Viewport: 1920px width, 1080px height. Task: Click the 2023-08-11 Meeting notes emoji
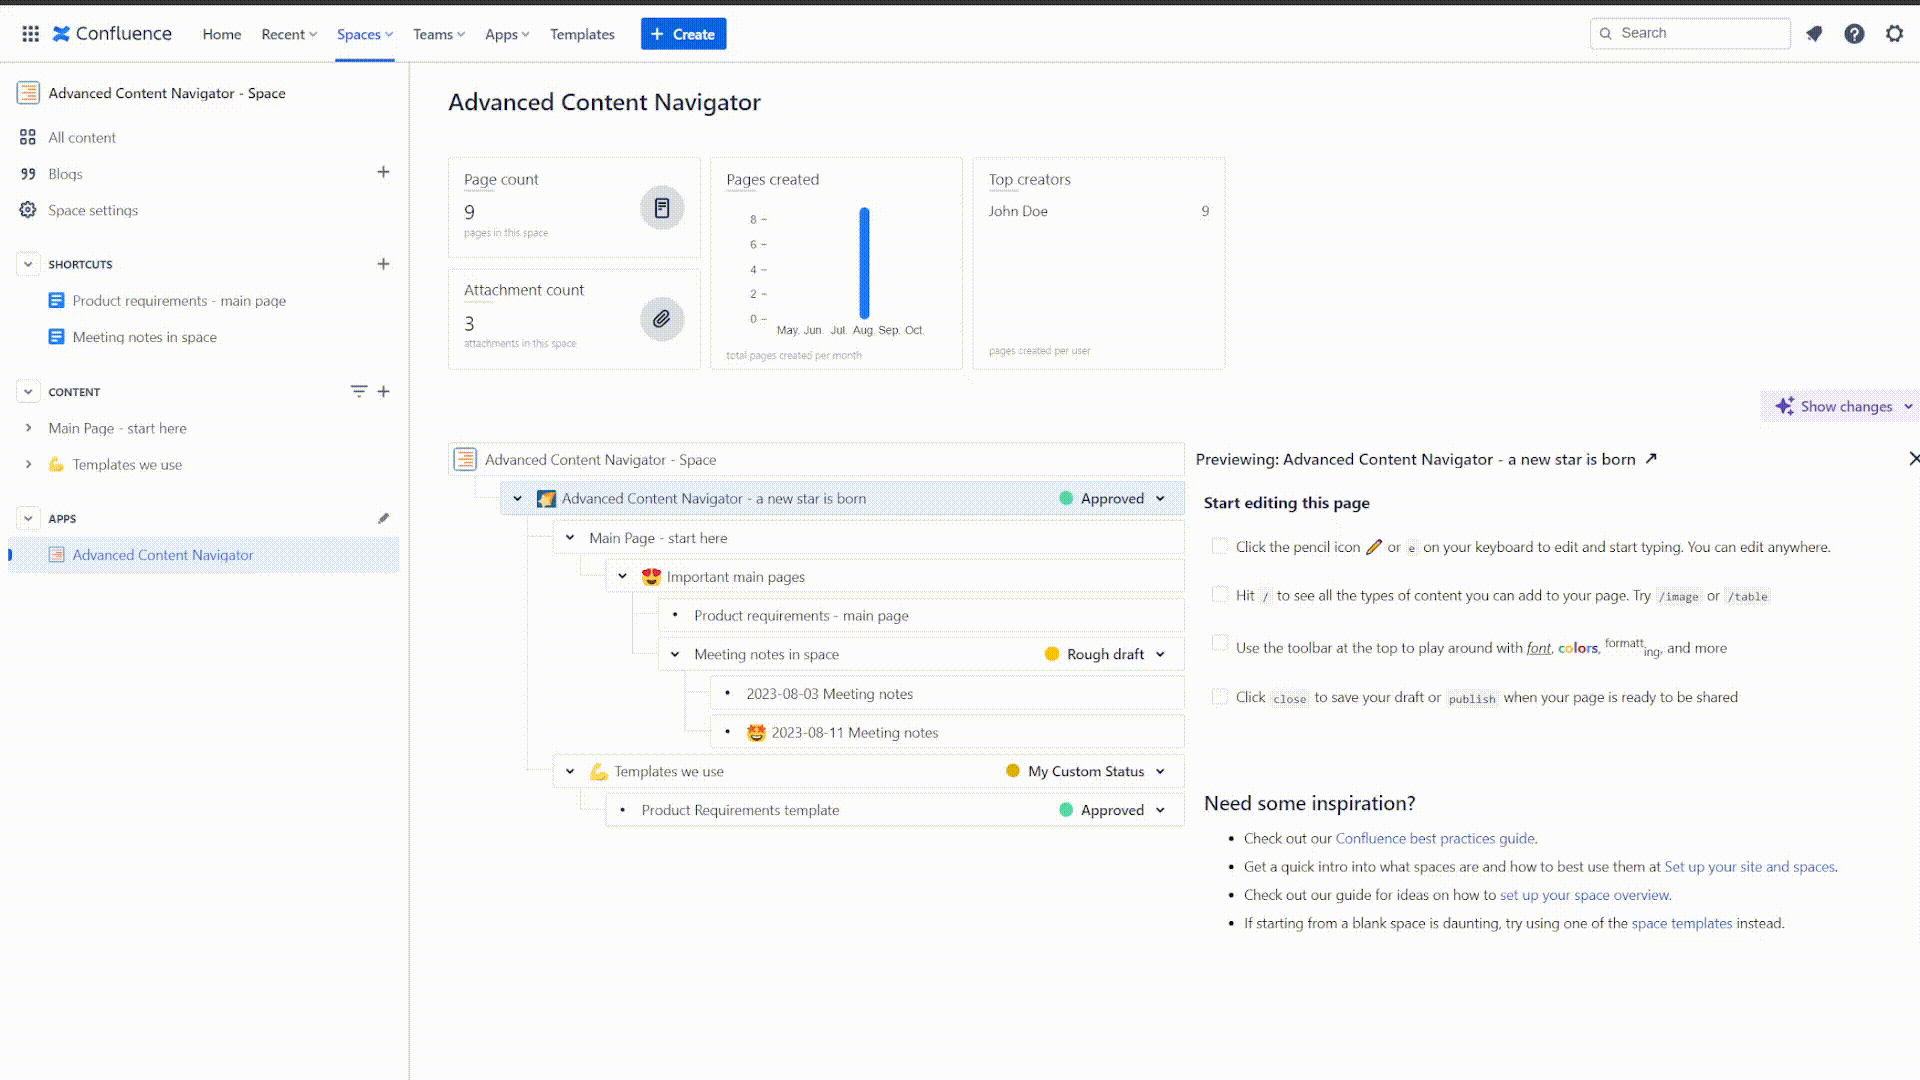pyautogui.click(x=756, y=733)
